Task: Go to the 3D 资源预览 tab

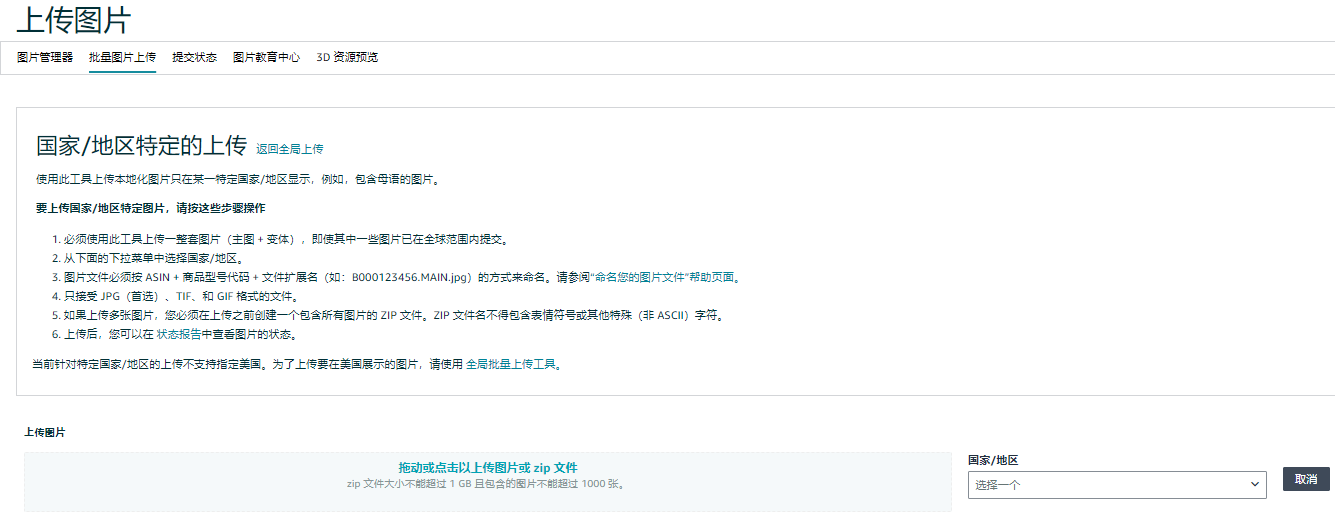Action: [347, 58]
